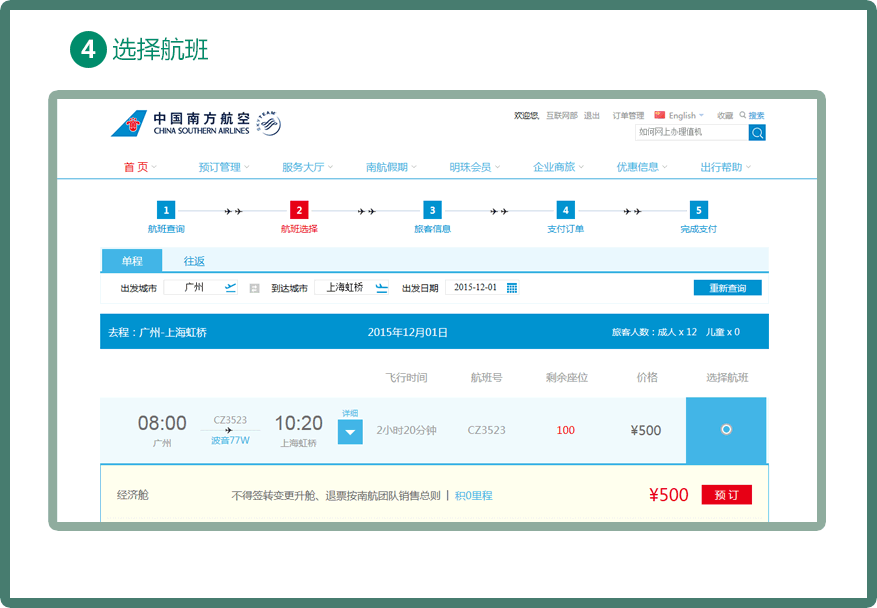
Task: Click the China Southern Airlines logo
Action: tap(180, 123)
